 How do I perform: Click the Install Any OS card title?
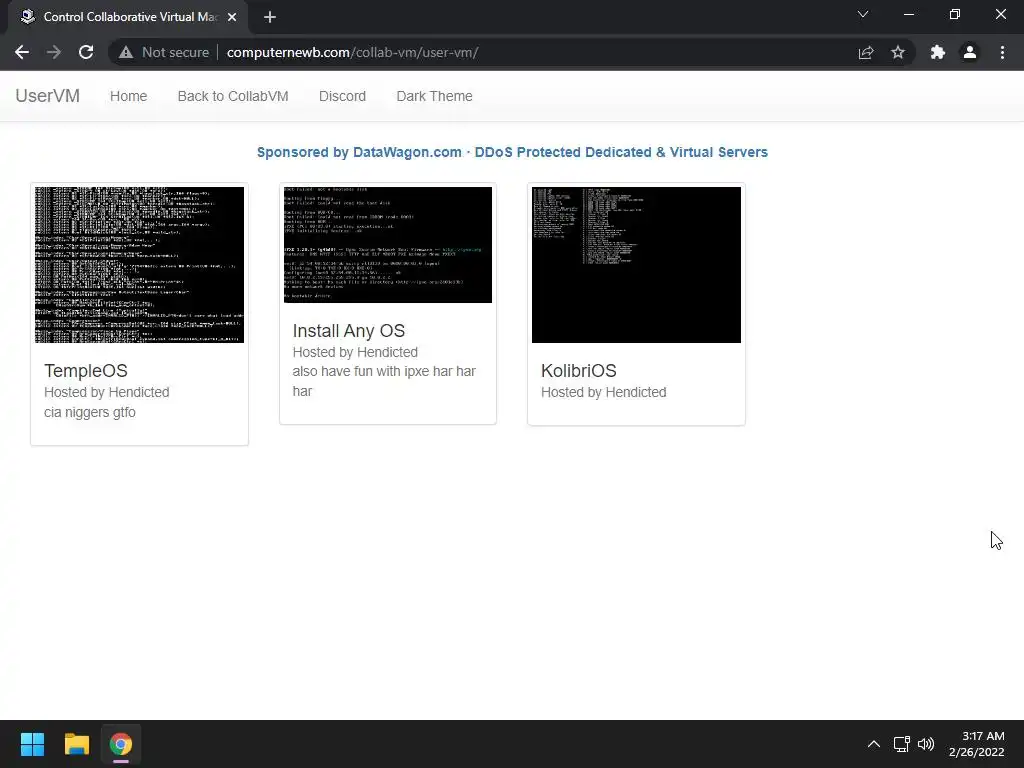[349, 330]
